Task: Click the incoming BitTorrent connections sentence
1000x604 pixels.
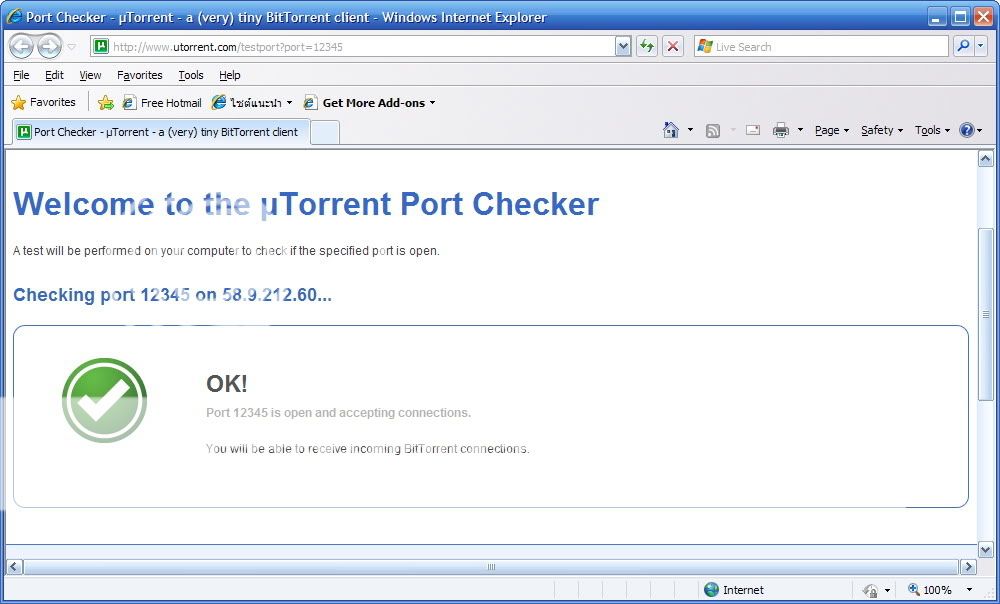Action: point(367,448)
